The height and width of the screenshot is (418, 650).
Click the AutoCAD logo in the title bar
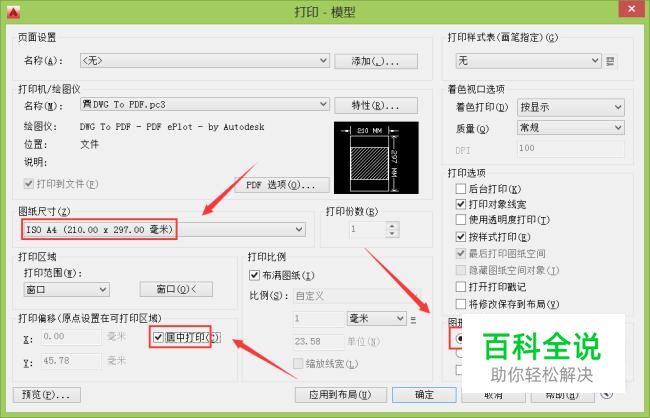coord(13,12)
